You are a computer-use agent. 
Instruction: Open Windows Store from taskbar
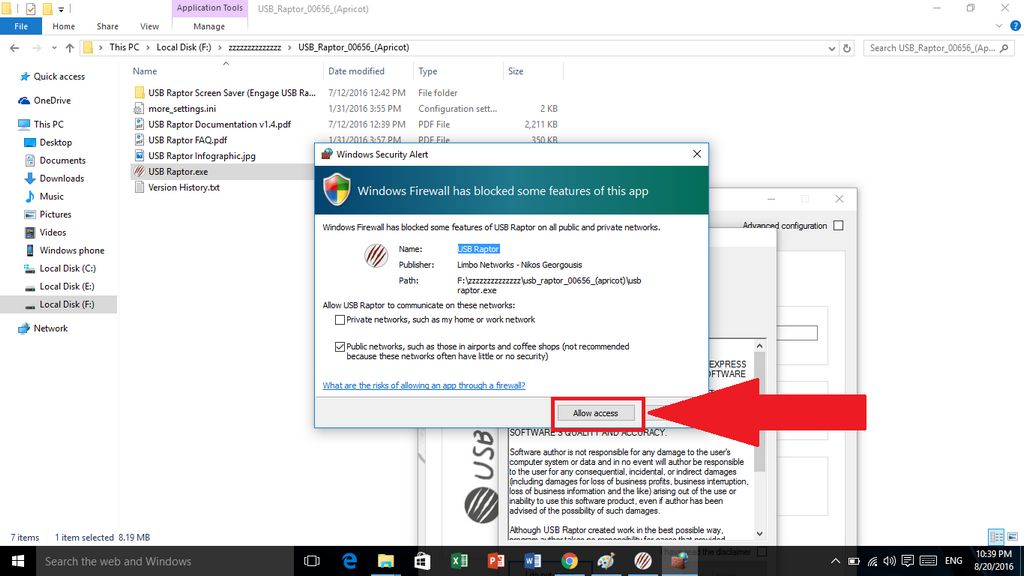point(423,561)
